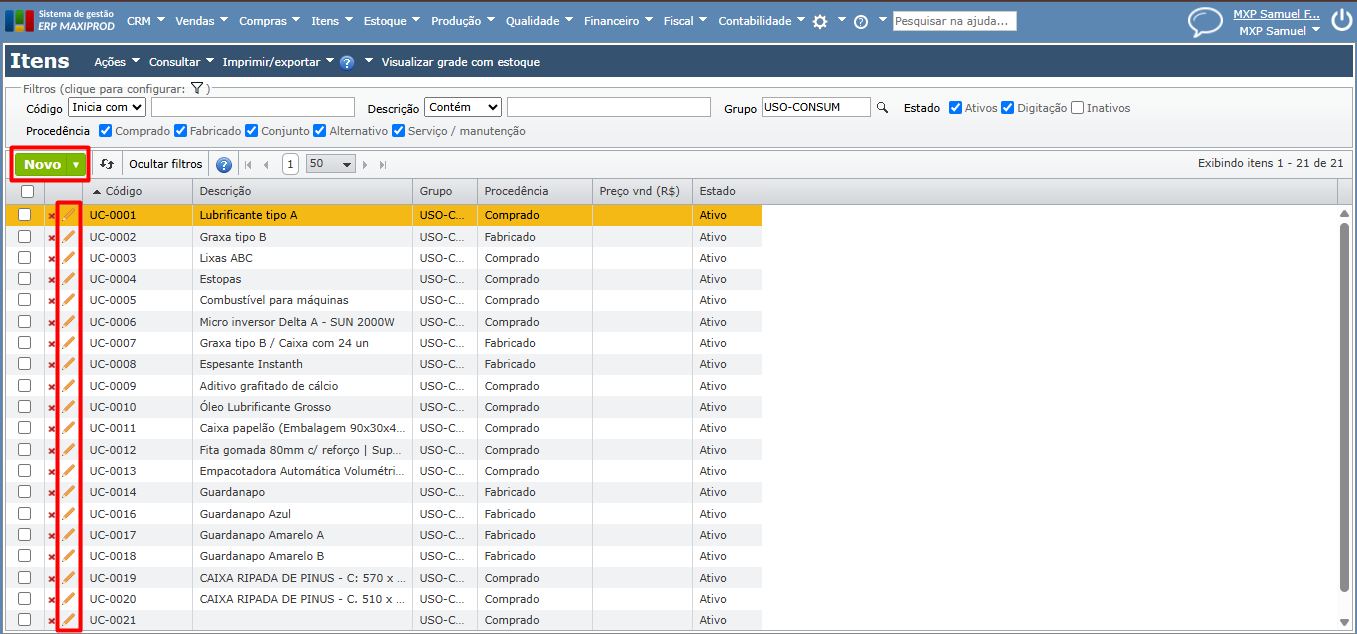1357x634 pixels.
Task: Open the page size 50 dropdown
Action: pos(331,164)
